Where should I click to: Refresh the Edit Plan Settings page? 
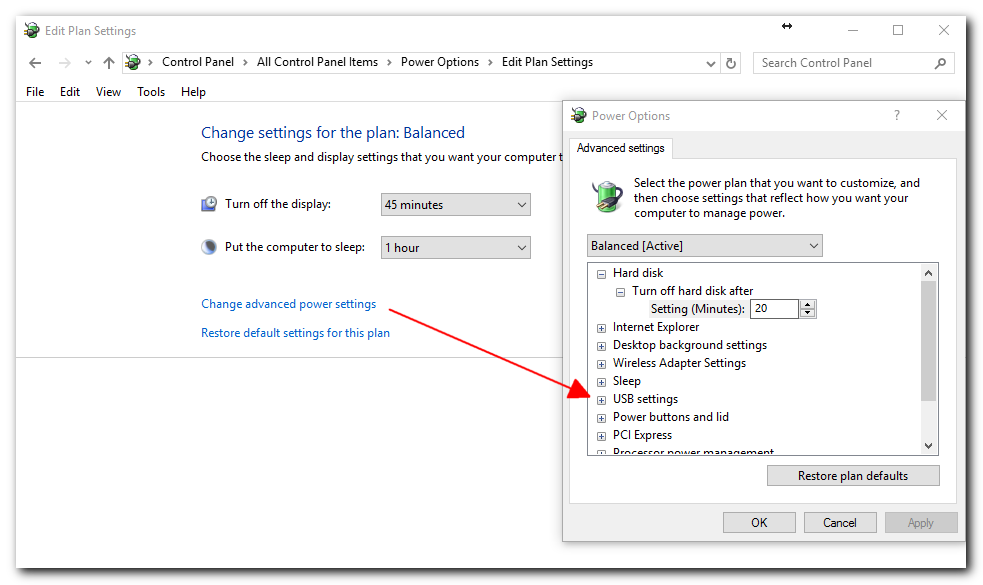731,63
